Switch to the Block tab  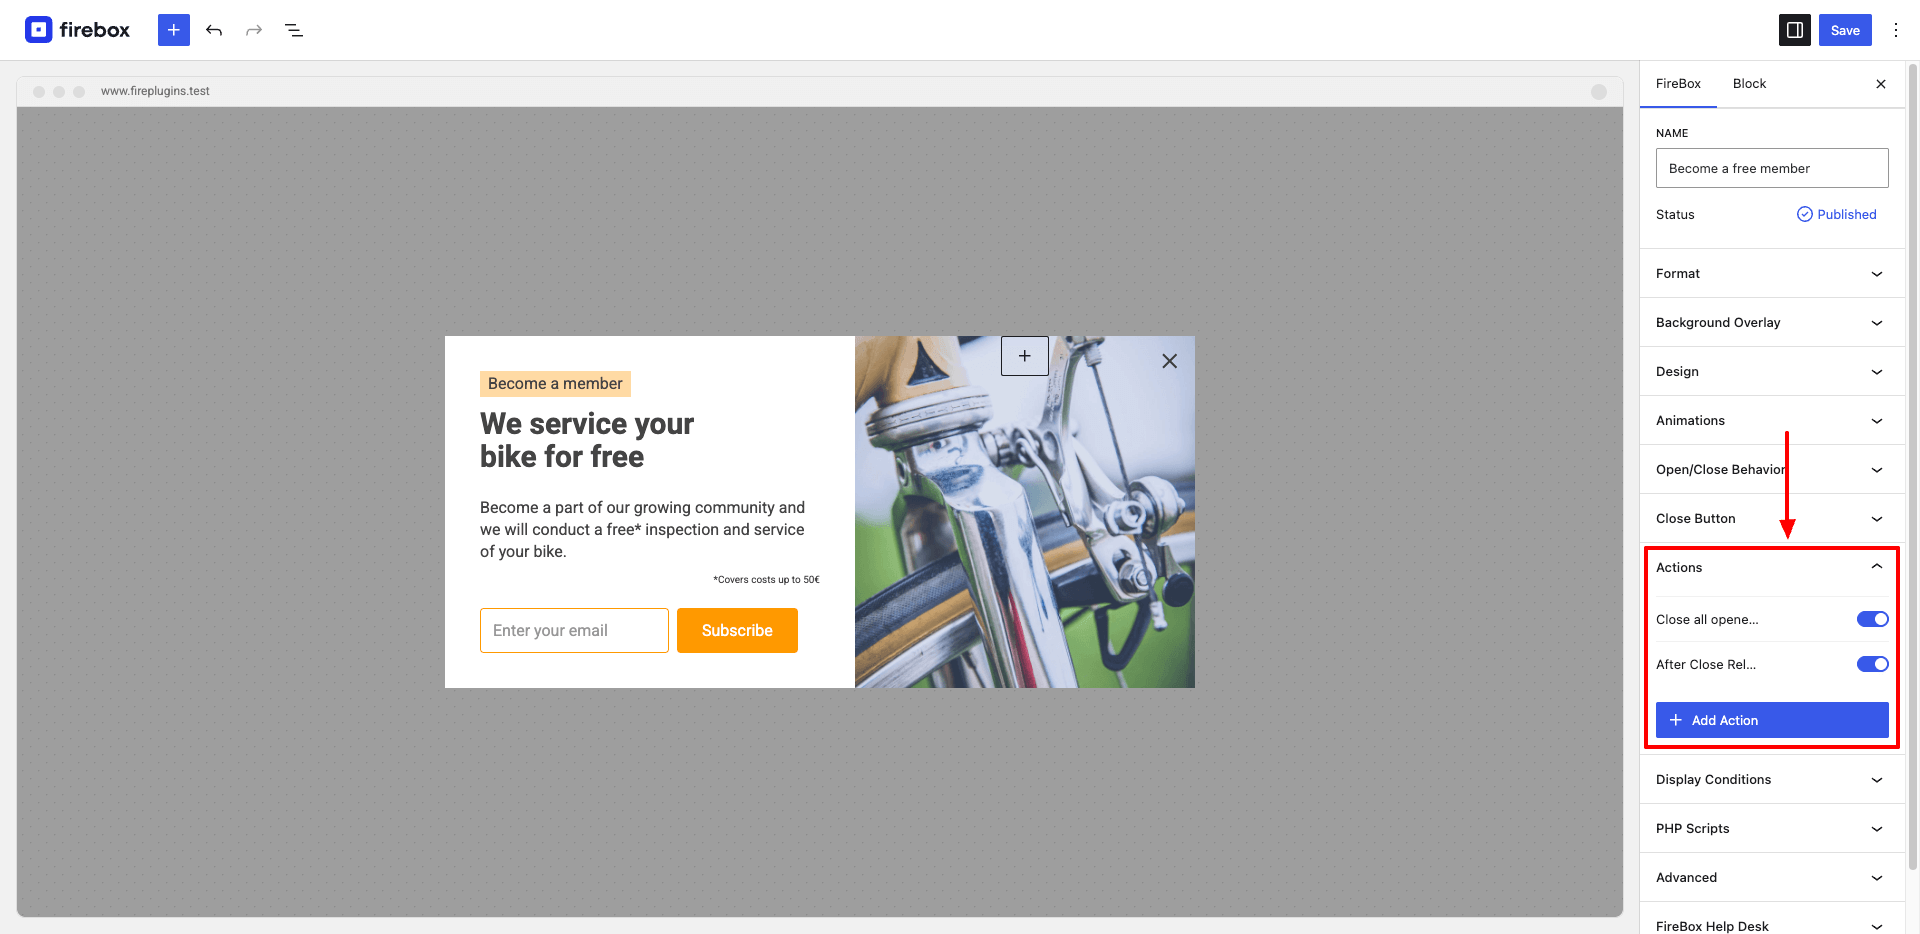[1749, 84]
